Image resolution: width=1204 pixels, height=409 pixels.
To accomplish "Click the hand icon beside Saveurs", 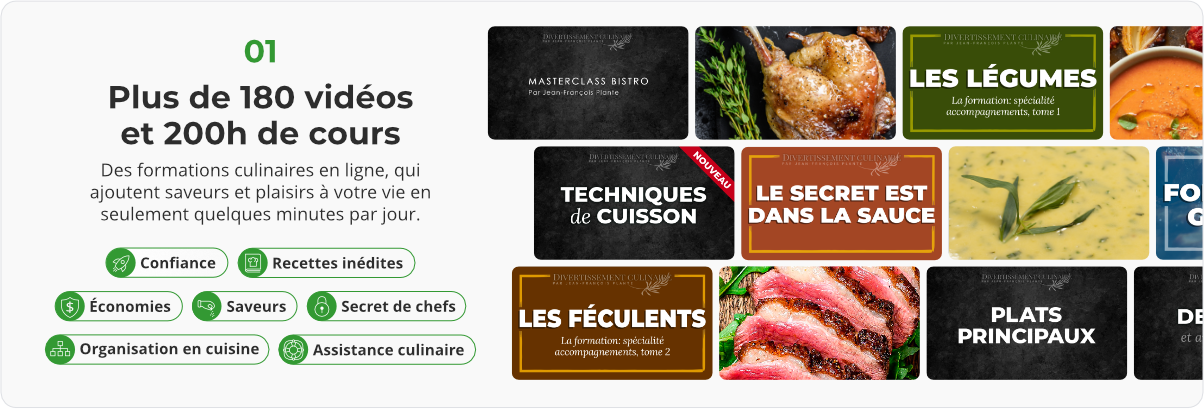I will 206,306.
